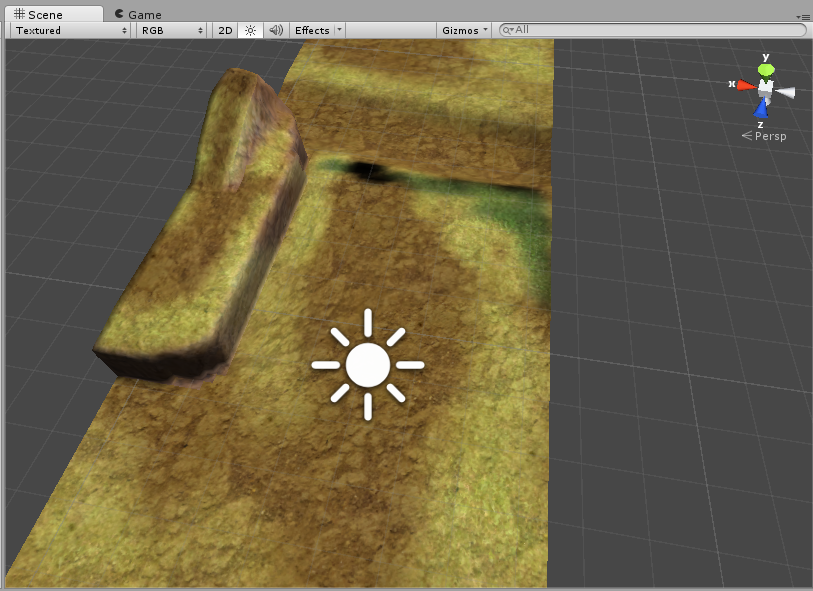Viewport: 813px width, 591px height.
Task: Open the Textured draw mode dropdown
Action: 65,30
